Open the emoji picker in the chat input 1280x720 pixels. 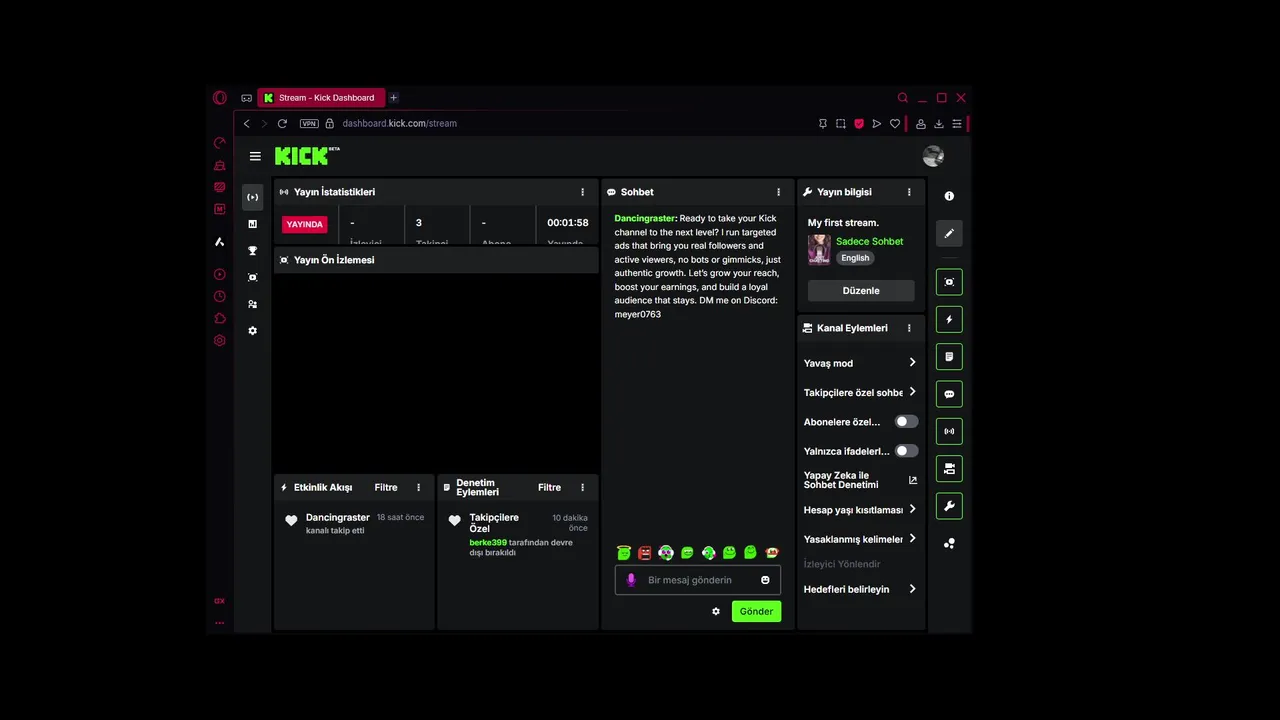(765, 580)
